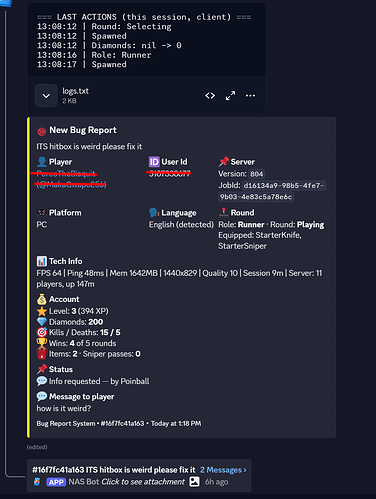Collapse the logs.txt attachment preview

click(46, 96)
